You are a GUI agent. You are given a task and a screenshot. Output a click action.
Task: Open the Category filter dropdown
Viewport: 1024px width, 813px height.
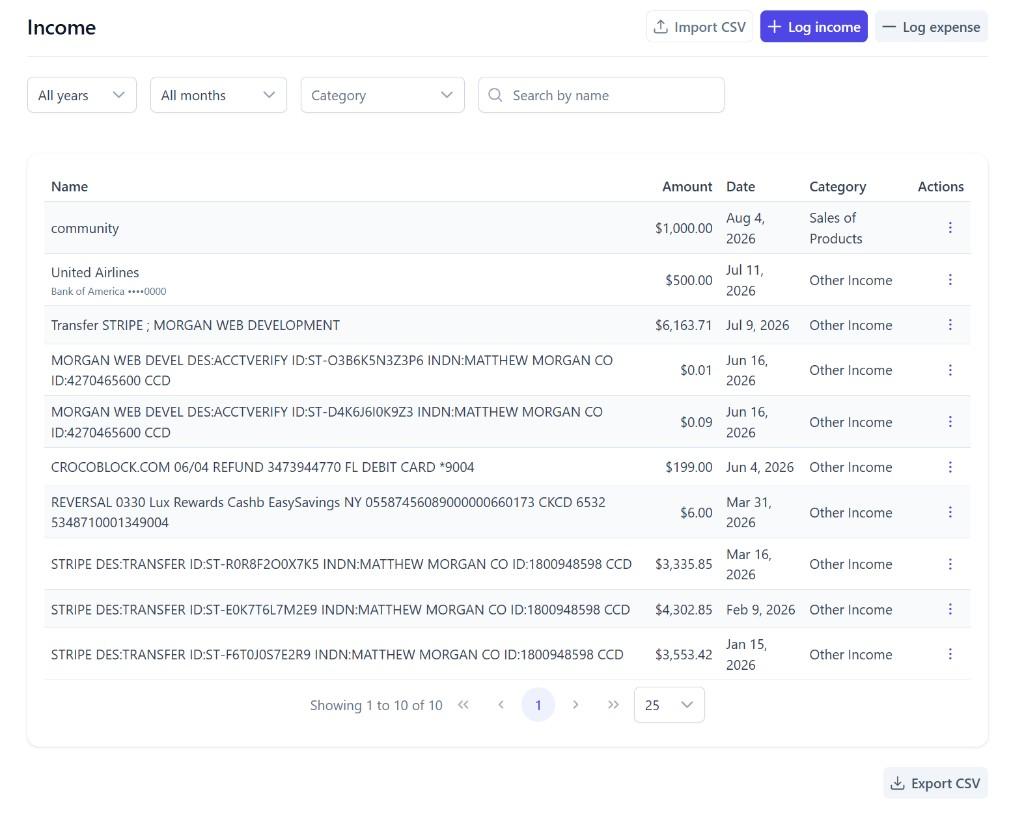click(x=382, y=95)
